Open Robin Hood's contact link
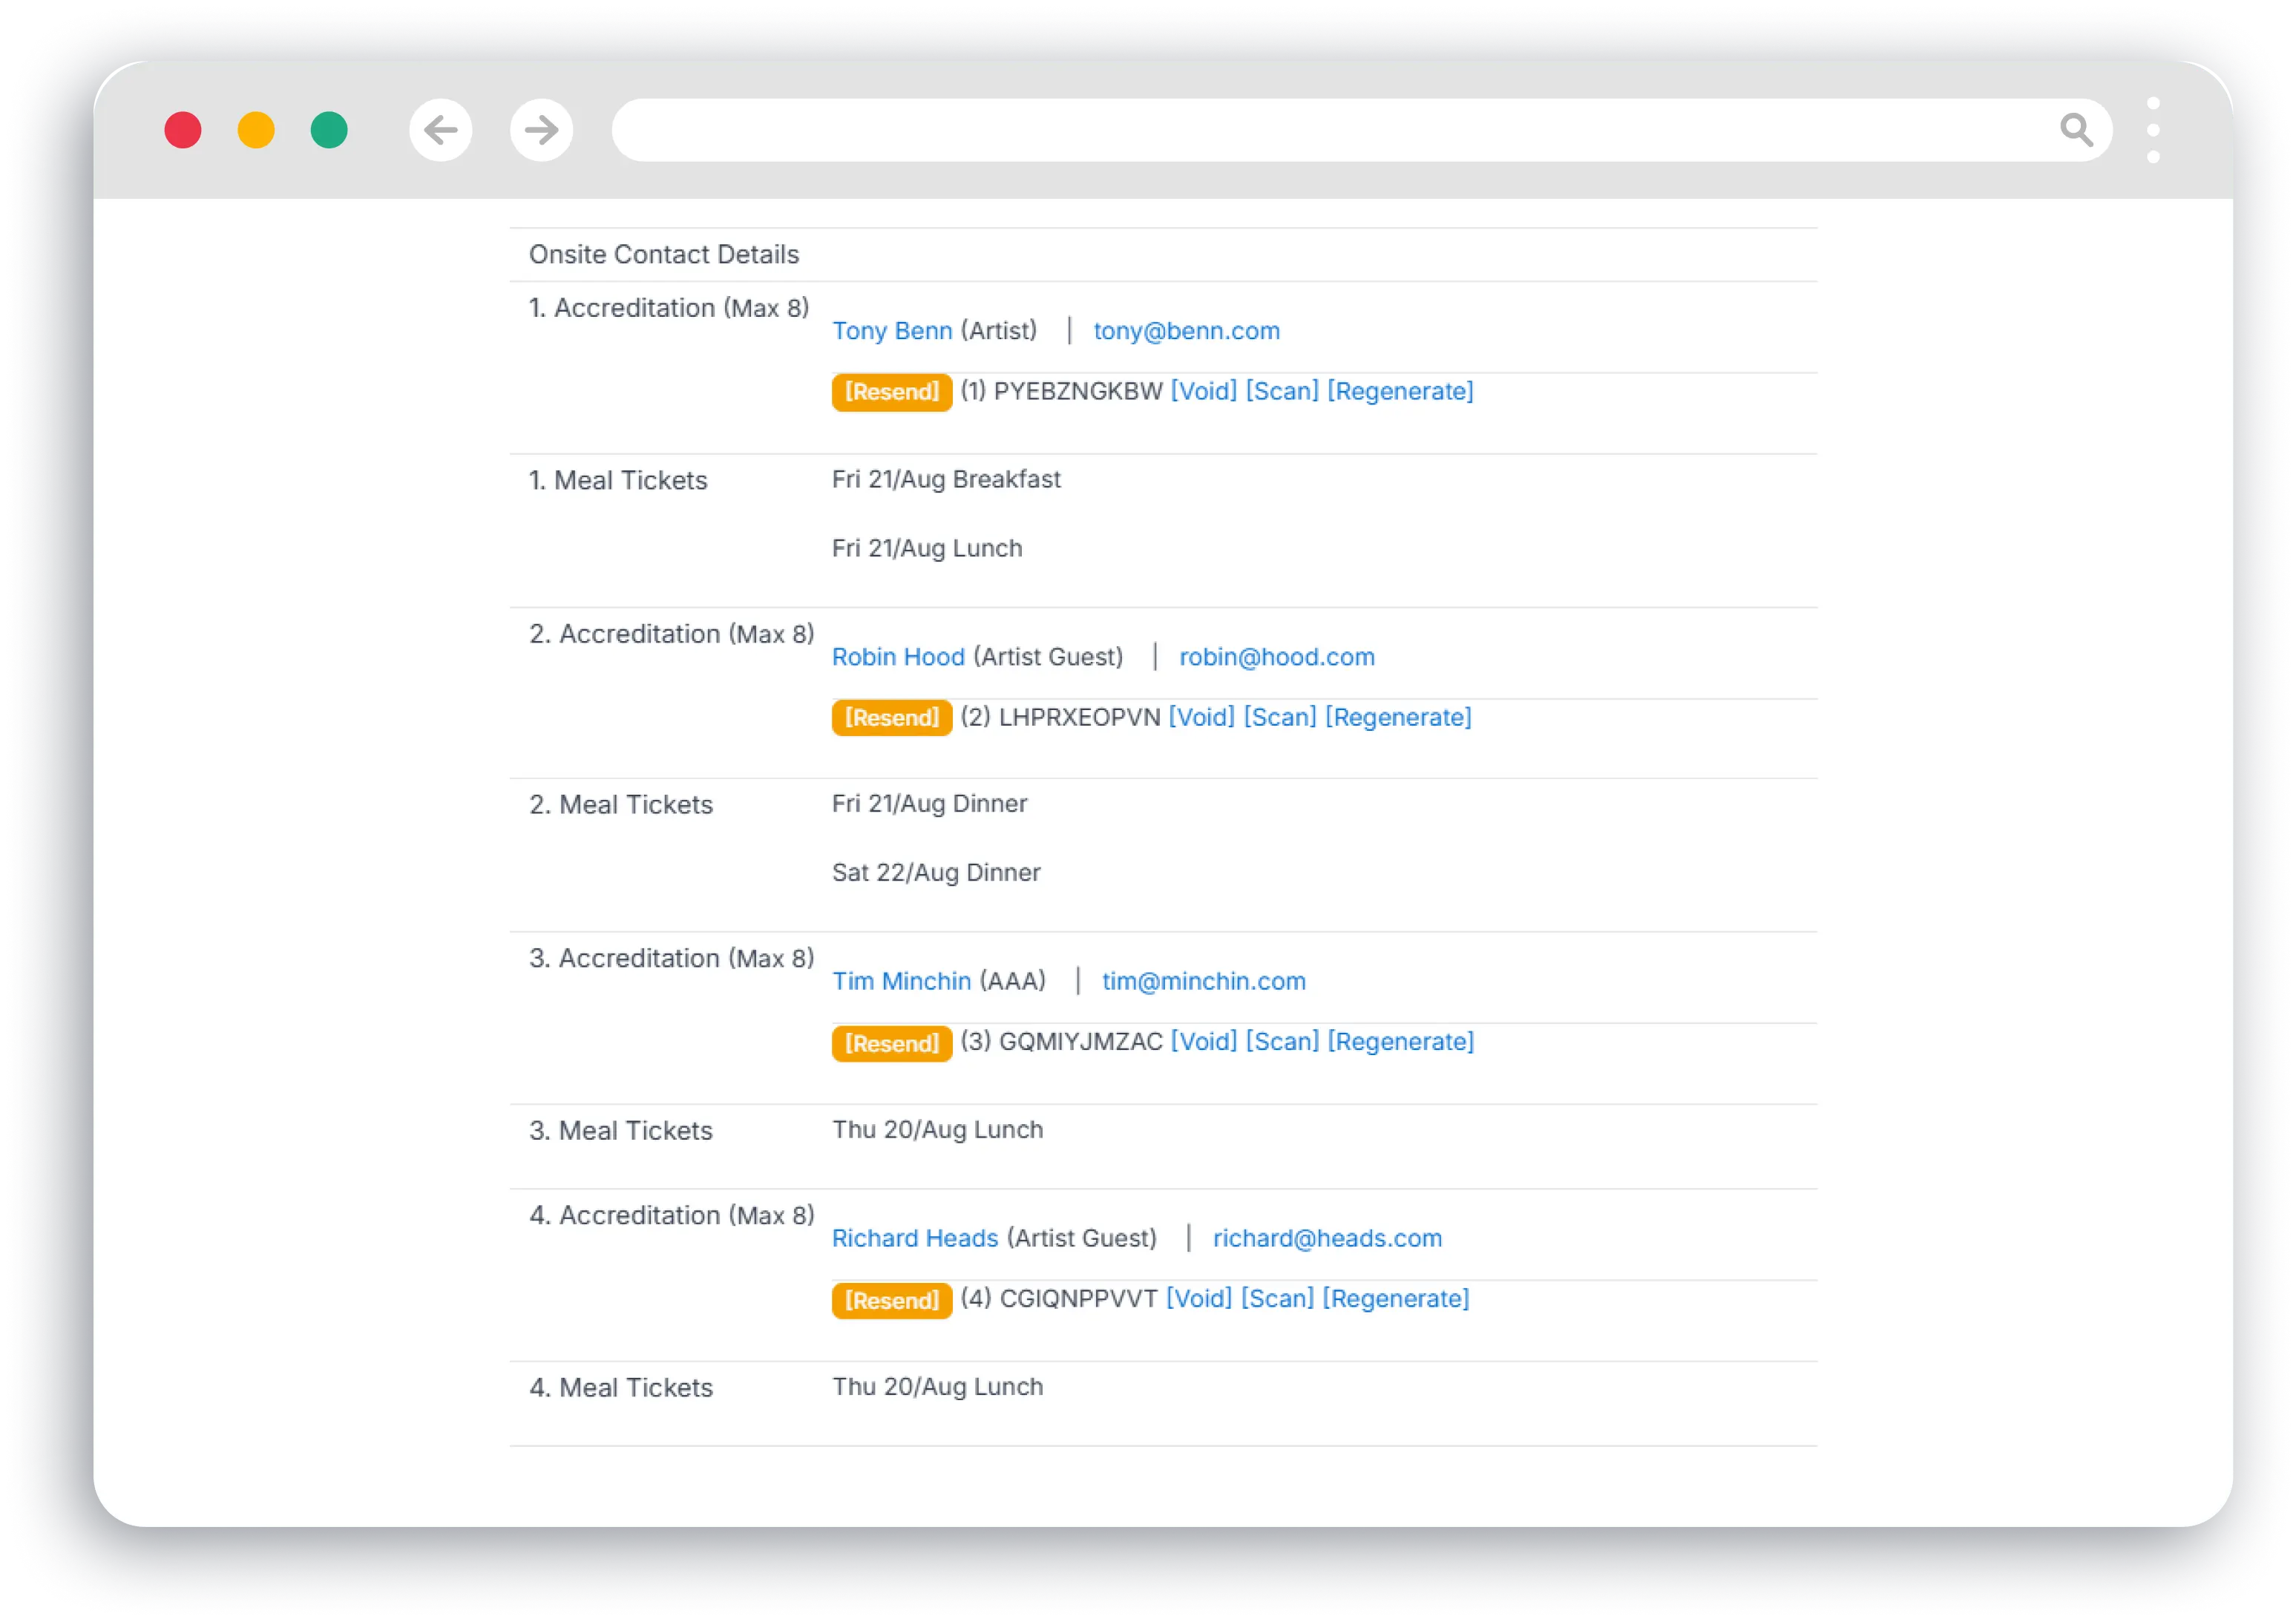This screenshot has width=2296, height=1622. click(897, 657)
